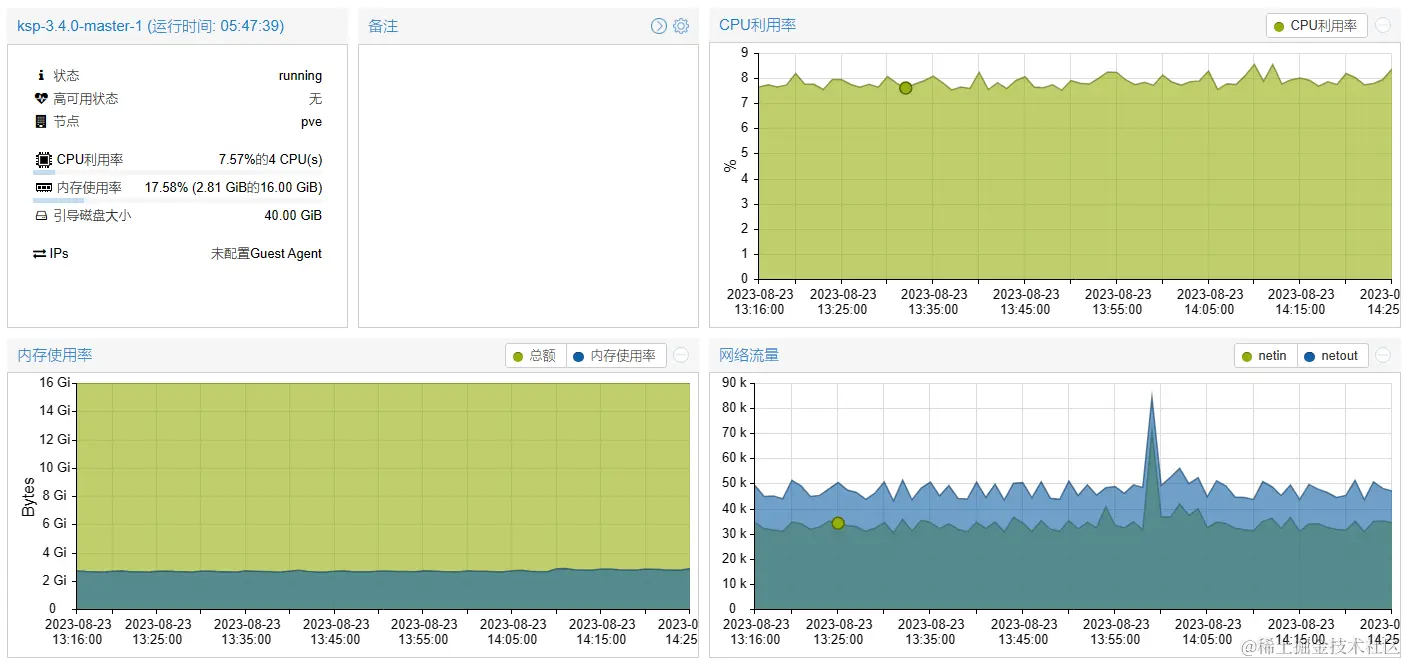Click the undo-zoom circle icon in the CPU chart header
1407x663 pixels.
1383,26
